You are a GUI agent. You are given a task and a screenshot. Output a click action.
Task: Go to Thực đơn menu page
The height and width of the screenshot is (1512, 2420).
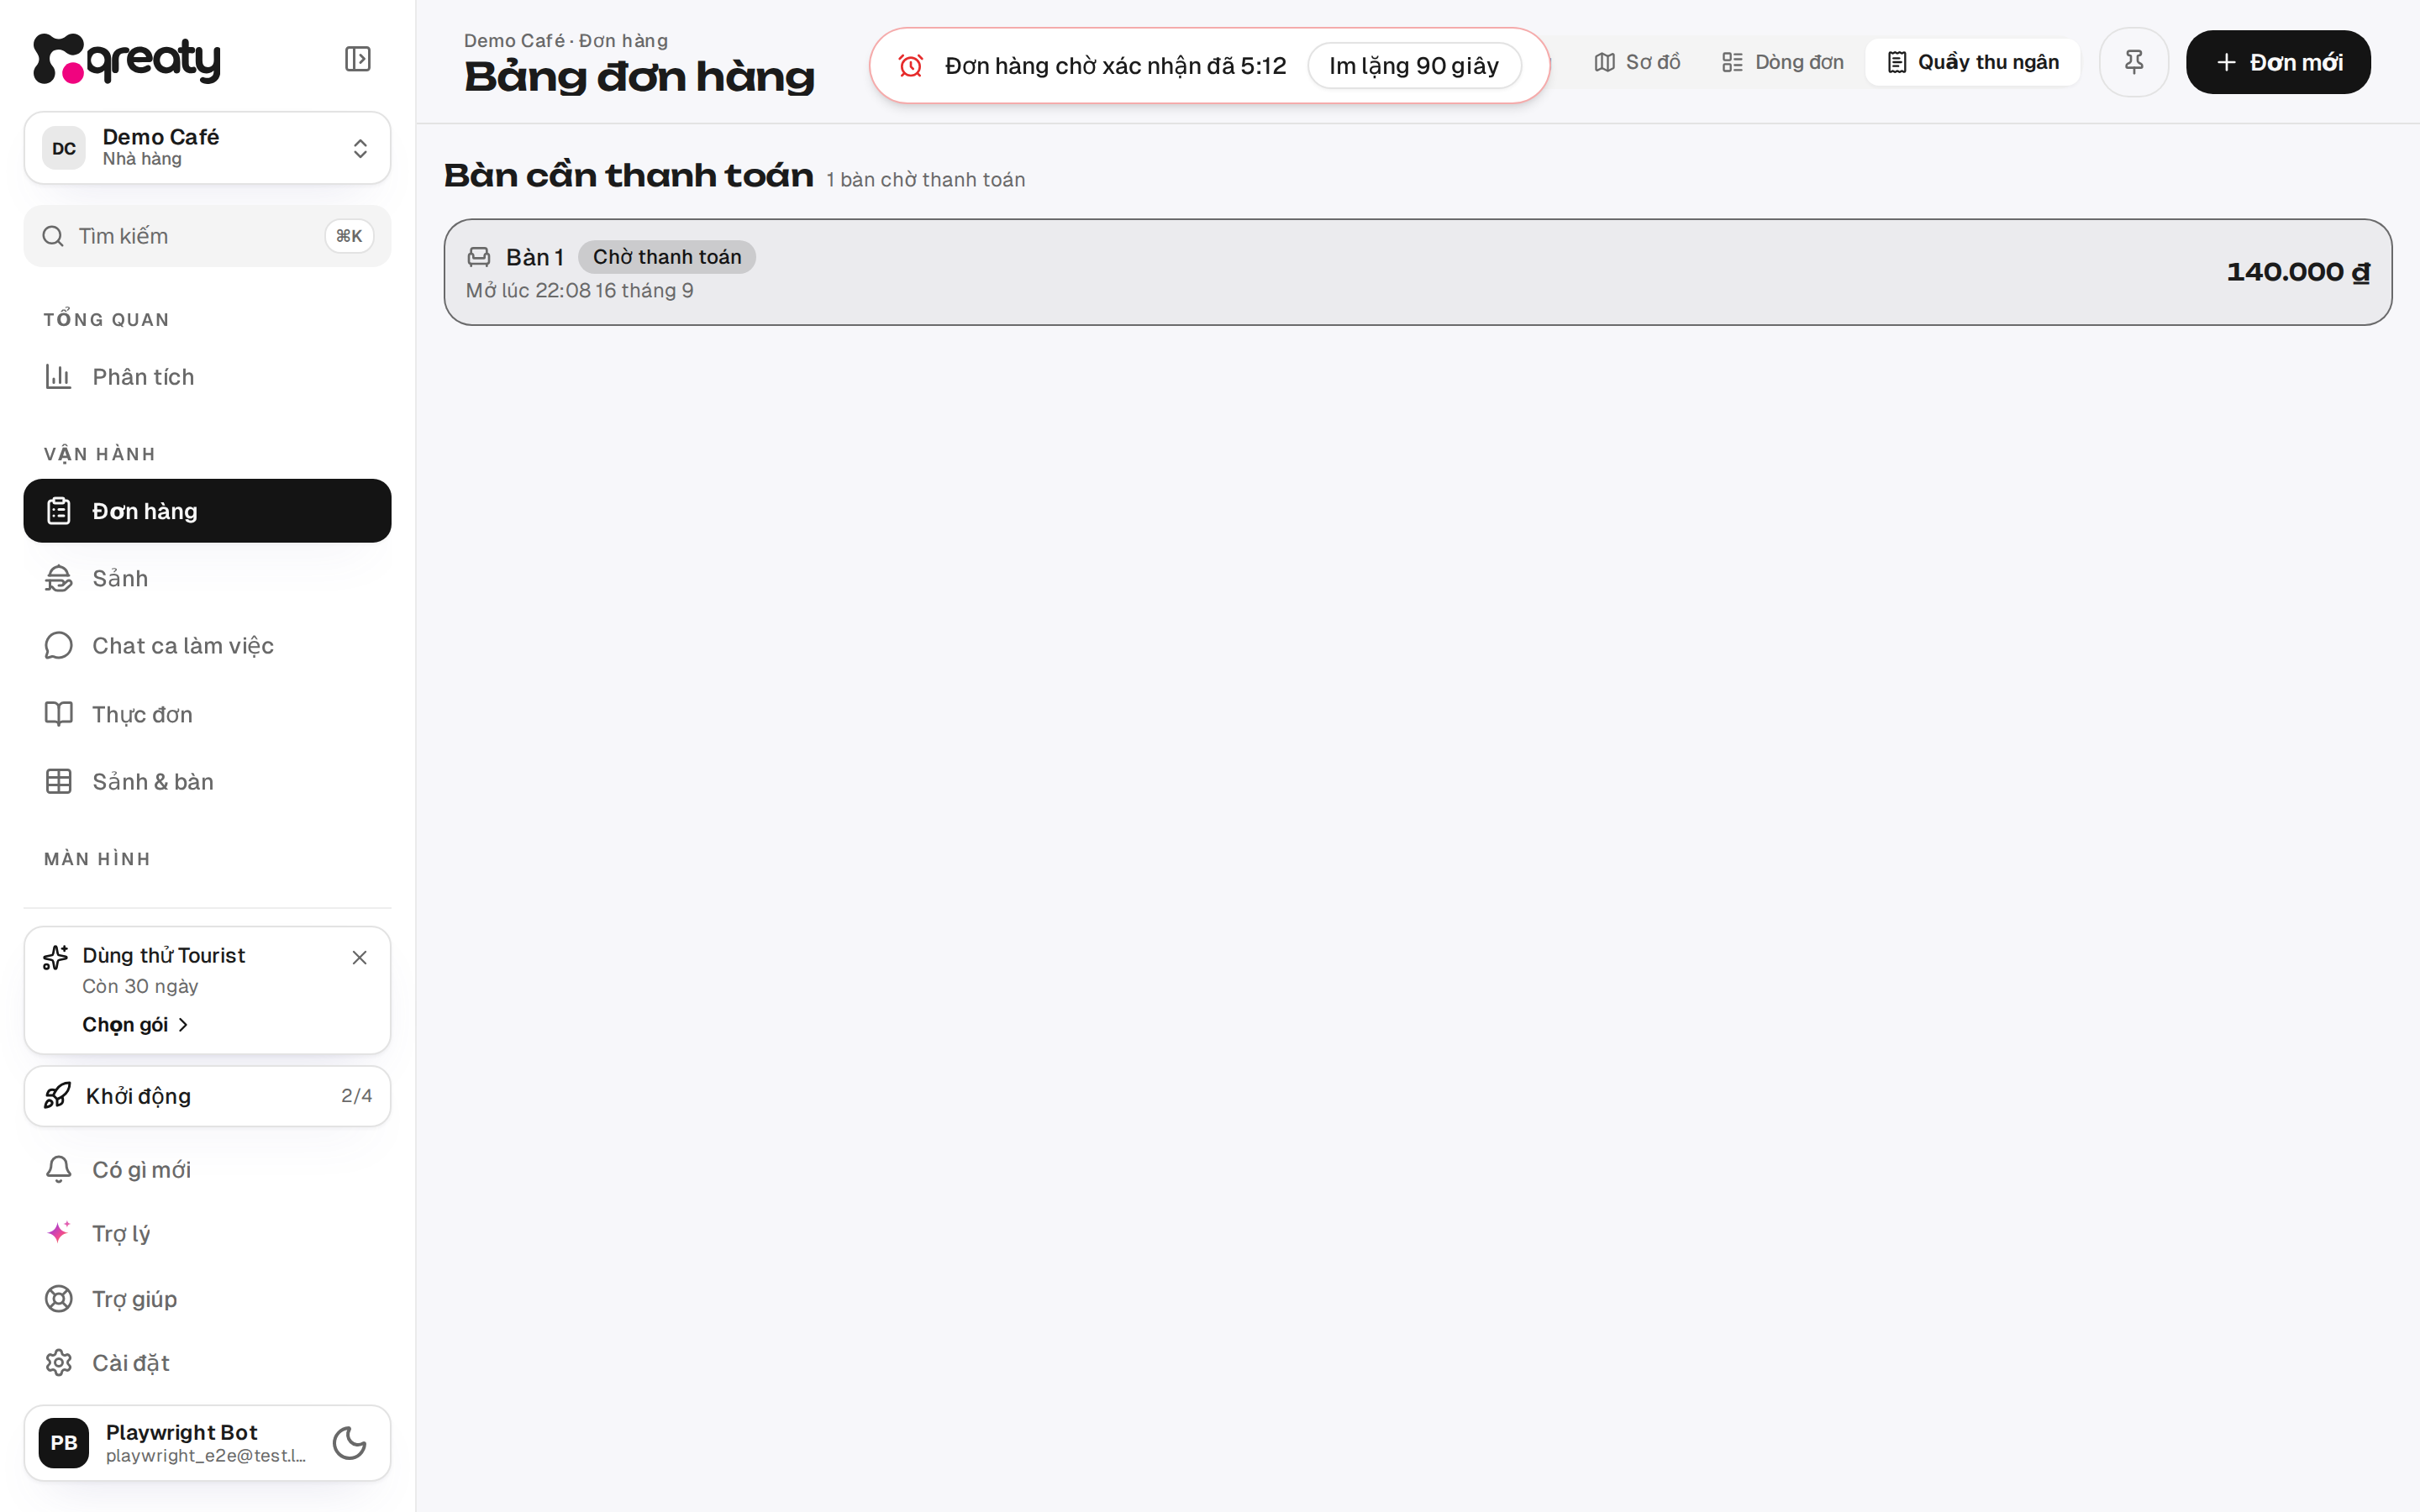[x=207, y=714]
